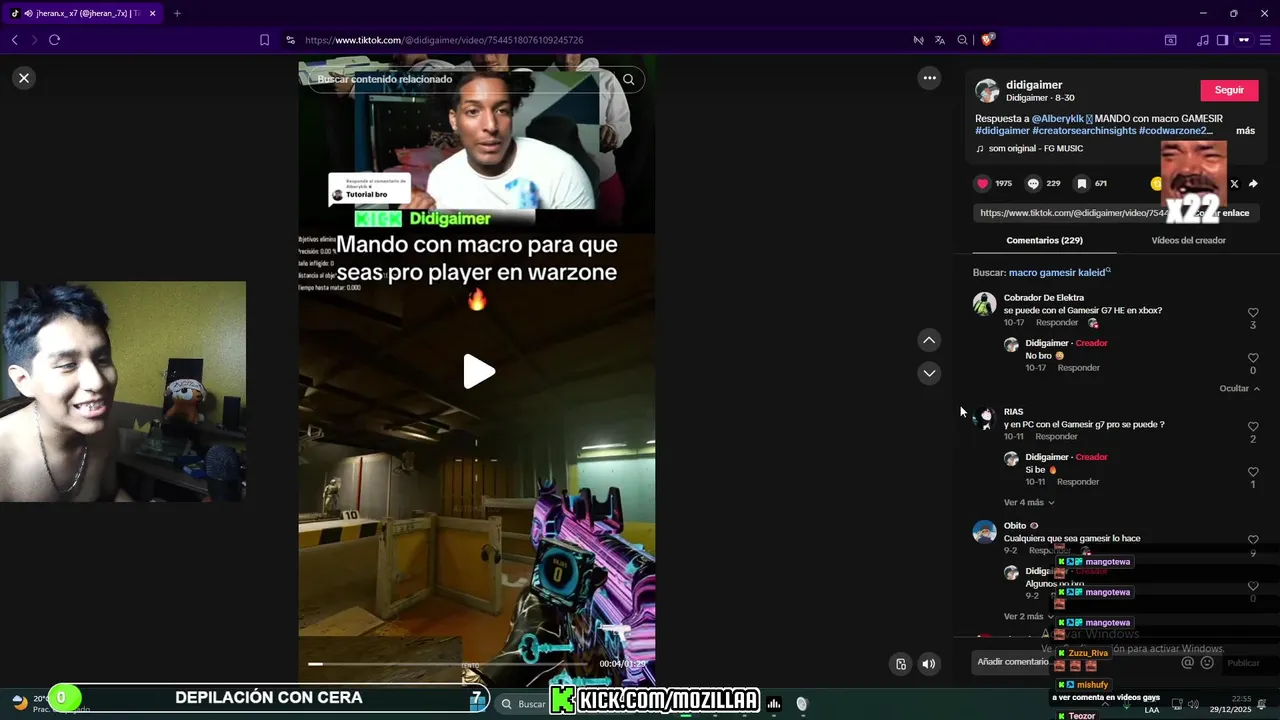This screenshot has height=720, width=1280.
Task: Go to the previous video arrow
Action: (x=929, y=341)
